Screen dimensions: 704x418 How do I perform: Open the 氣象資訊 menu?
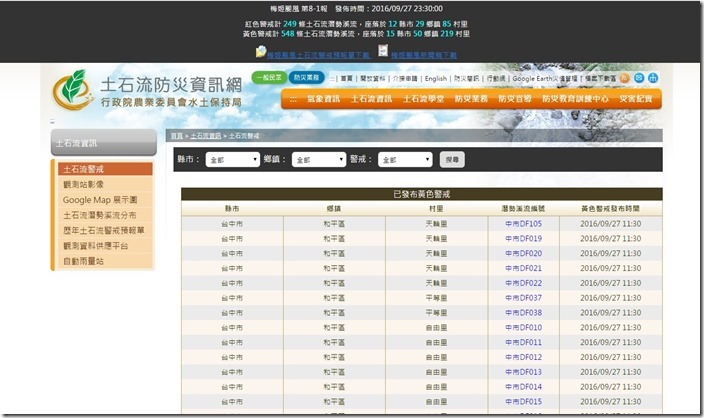(323, 99)
